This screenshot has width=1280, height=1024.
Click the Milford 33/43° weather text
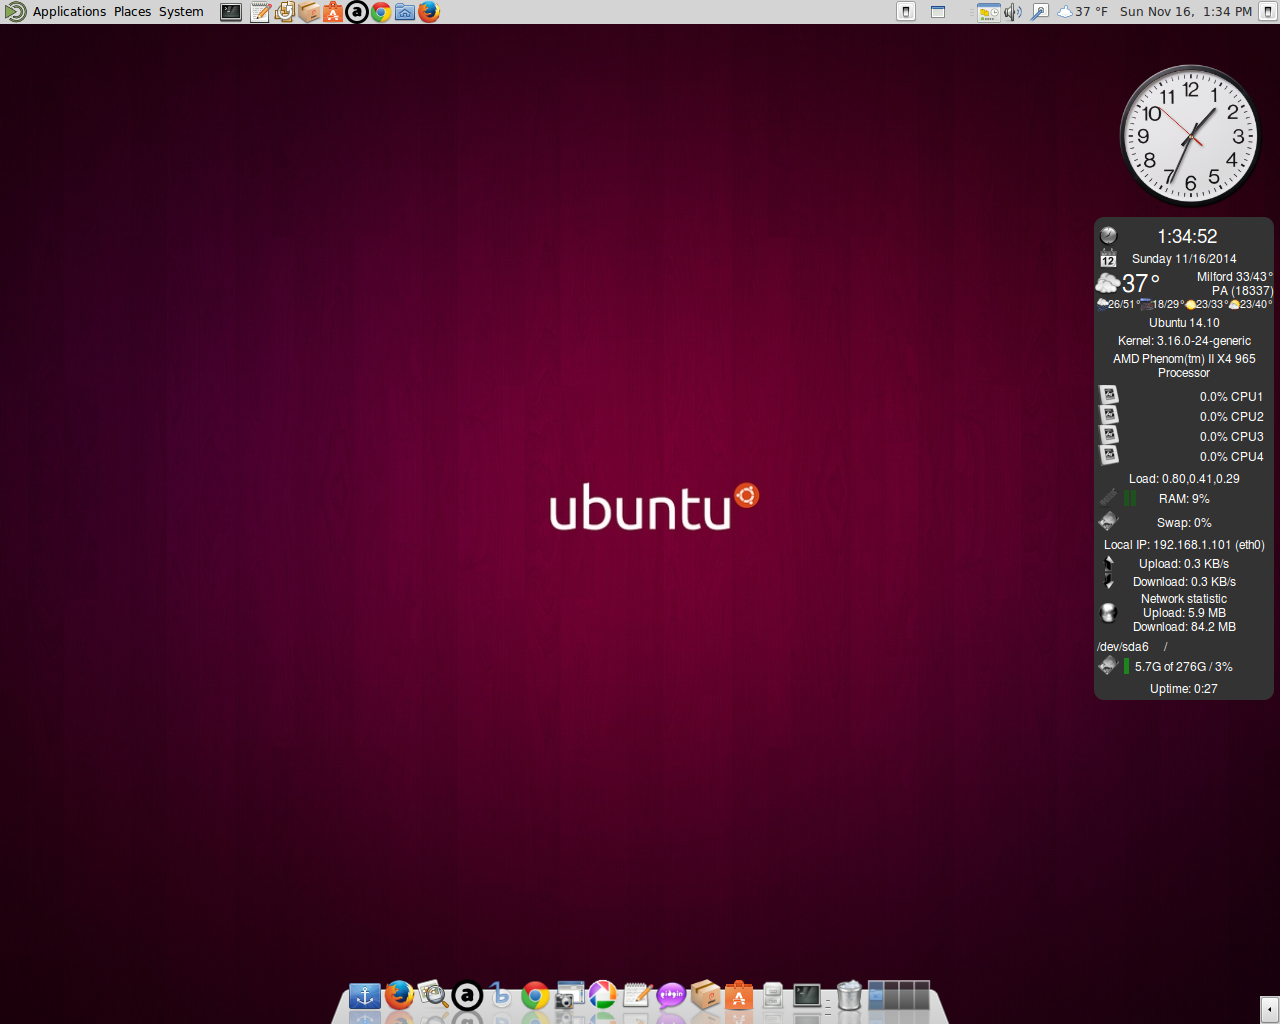[1235, 277]
